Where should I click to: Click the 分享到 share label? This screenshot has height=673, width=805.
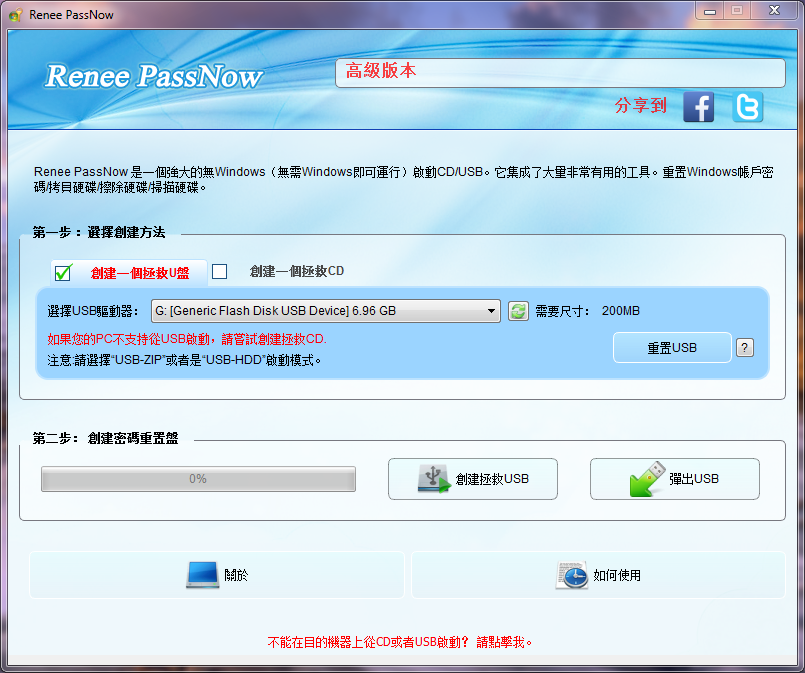pos(641,105)
